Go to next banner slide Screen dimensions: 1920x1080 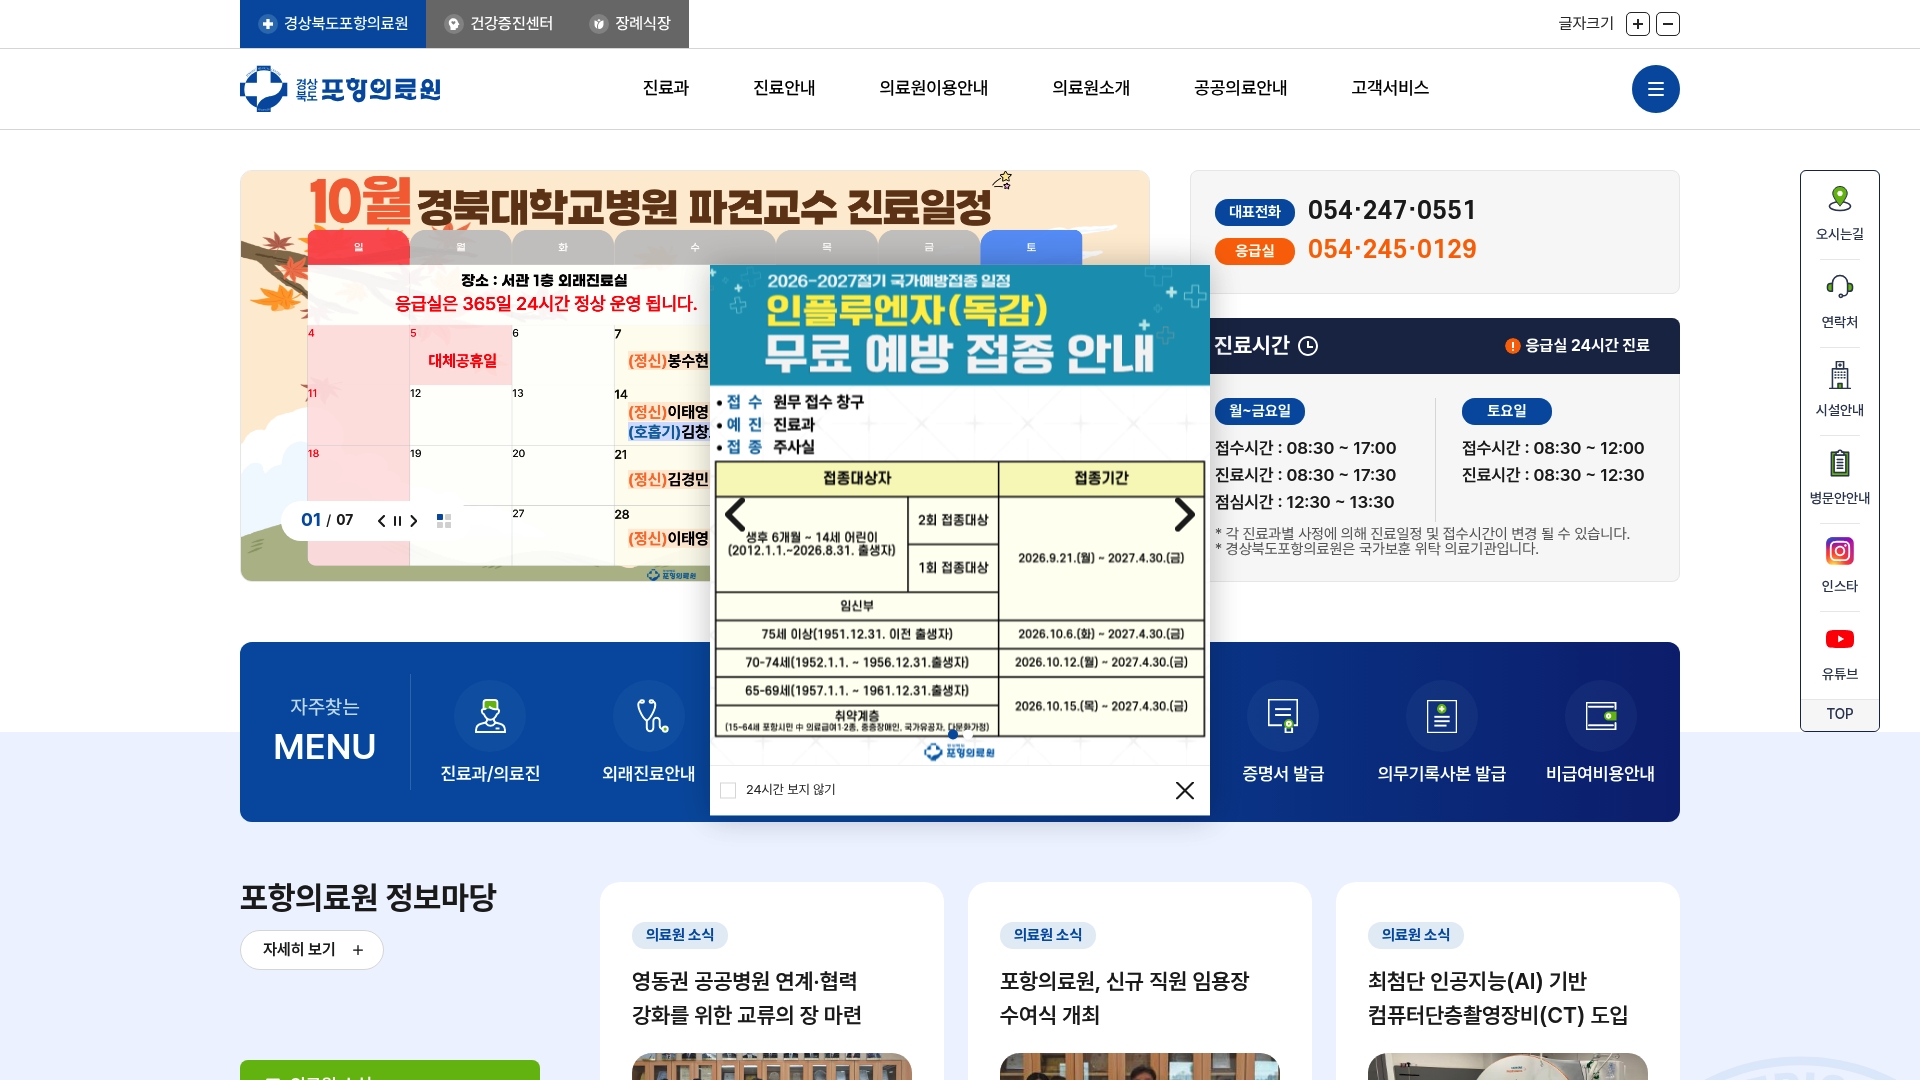point(413,521)
